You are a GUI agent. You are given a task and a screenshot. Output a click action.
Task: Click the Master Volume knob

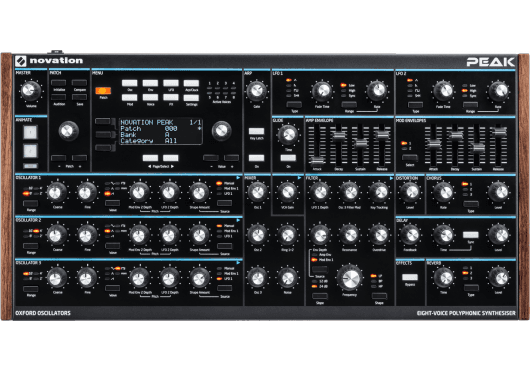(30, 91)
